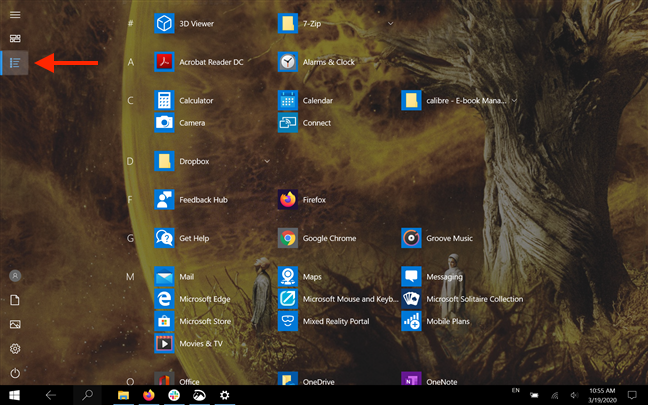The image size is (648, 405).
Task: Expand the 7-Zip folder chevron
Action: (x=390, y=24)
